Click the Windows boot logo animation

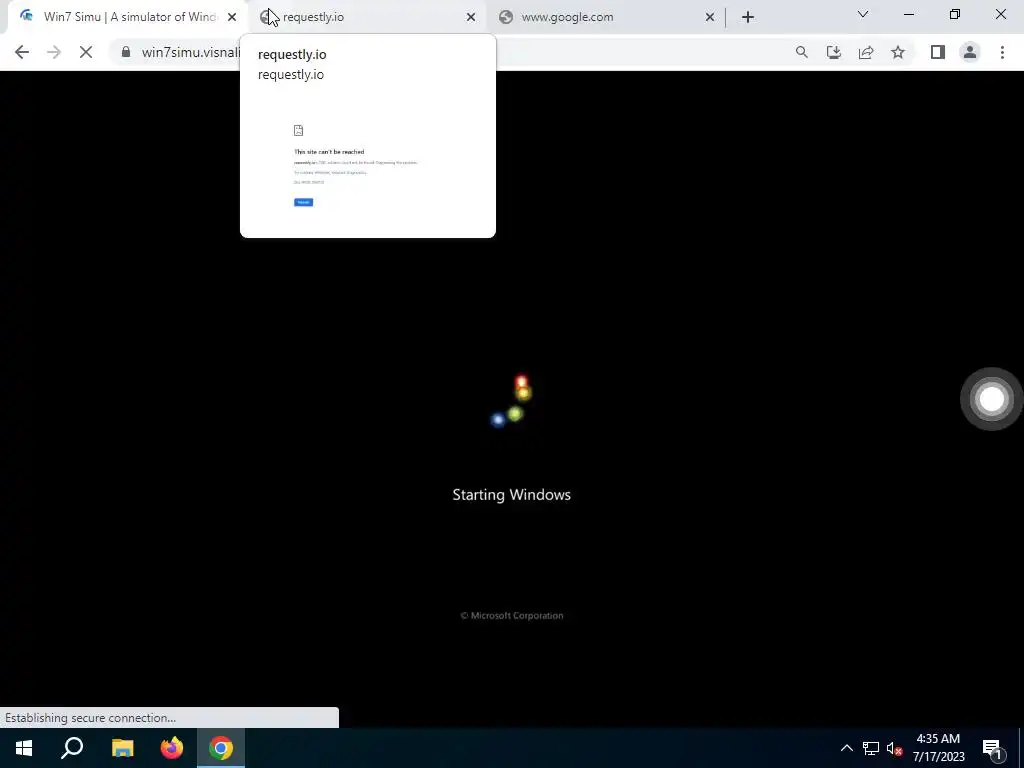tap(511, 400)
